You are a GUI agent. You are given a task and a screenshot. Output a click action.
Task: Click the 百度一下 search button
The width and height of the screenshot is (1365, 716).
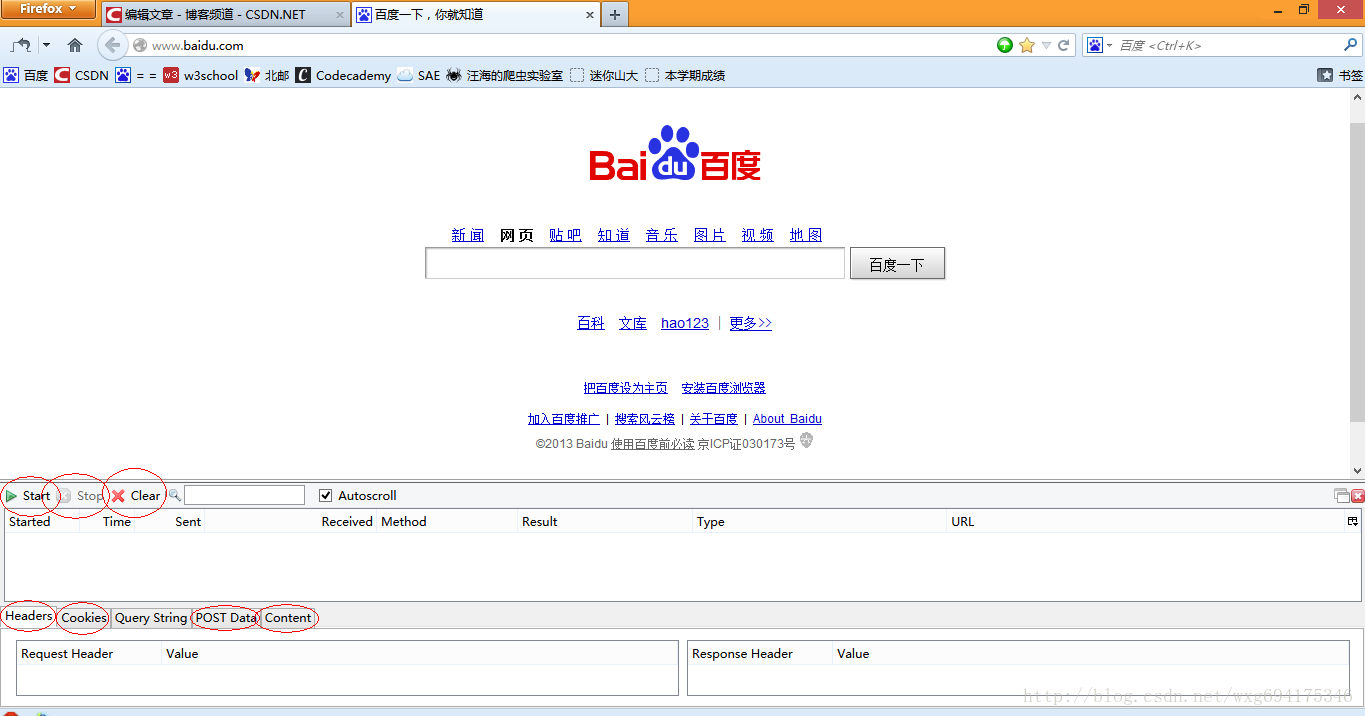897,264
